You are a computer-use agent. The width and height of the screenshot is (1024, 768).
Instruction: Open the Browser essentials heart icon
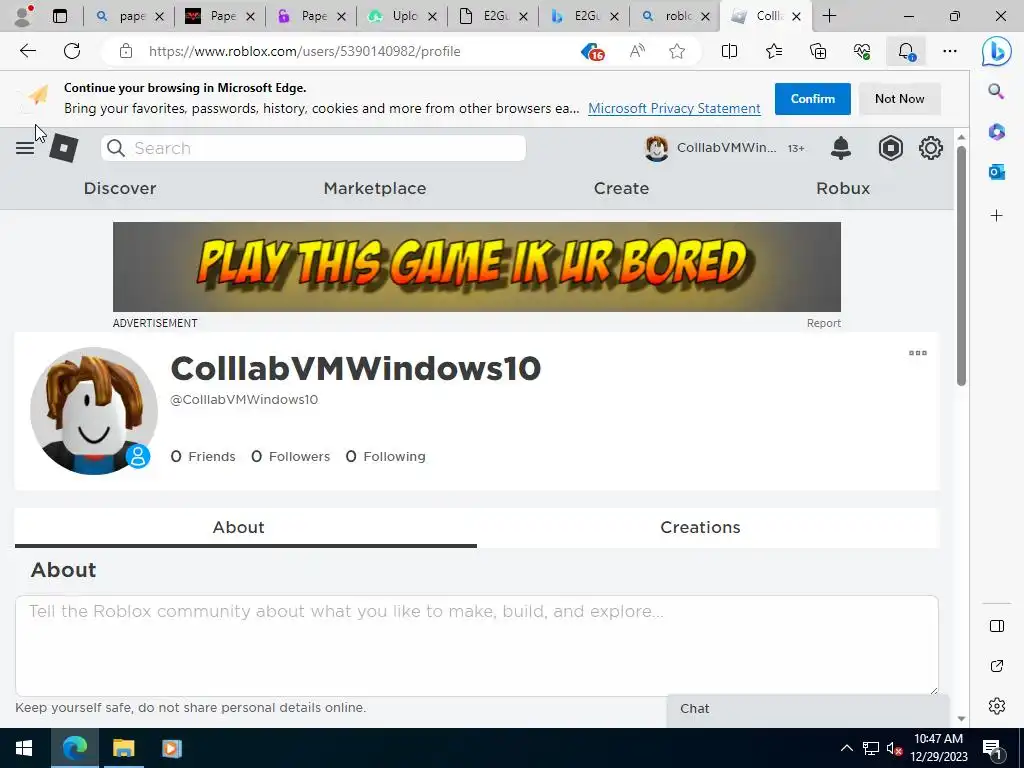point(862,51)
